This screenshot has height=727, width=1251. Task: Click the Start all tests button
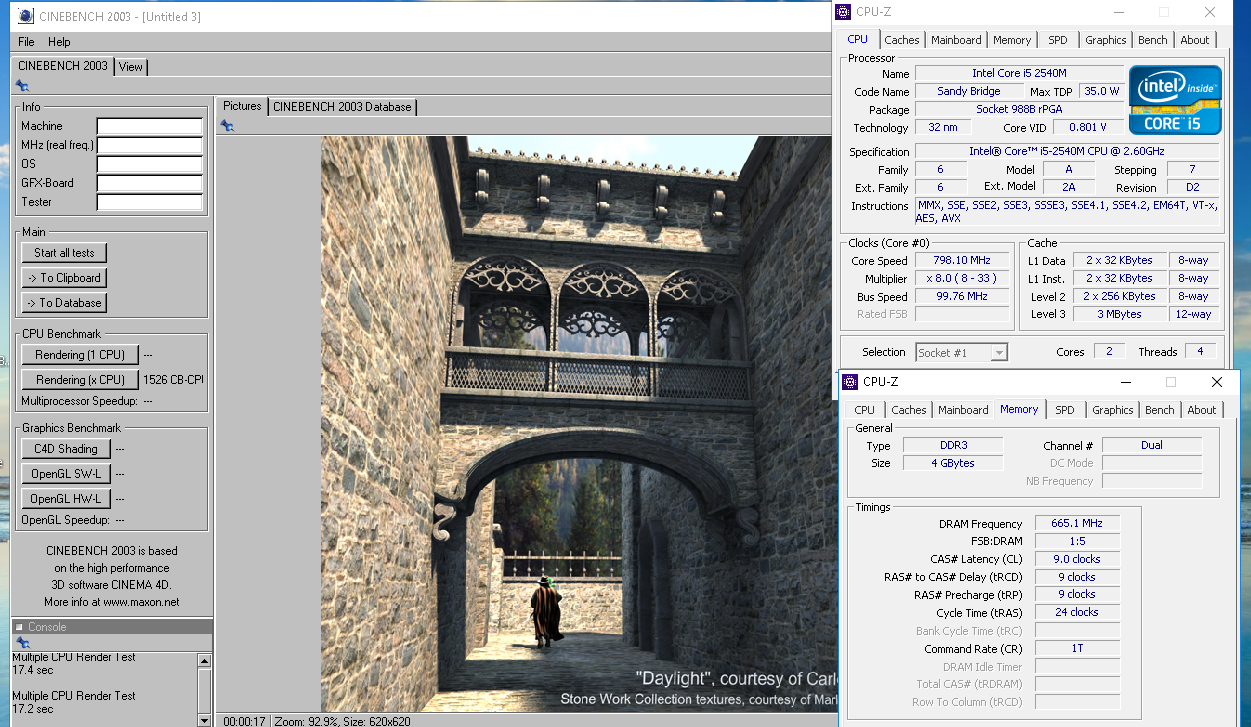(x=64, y=253)
